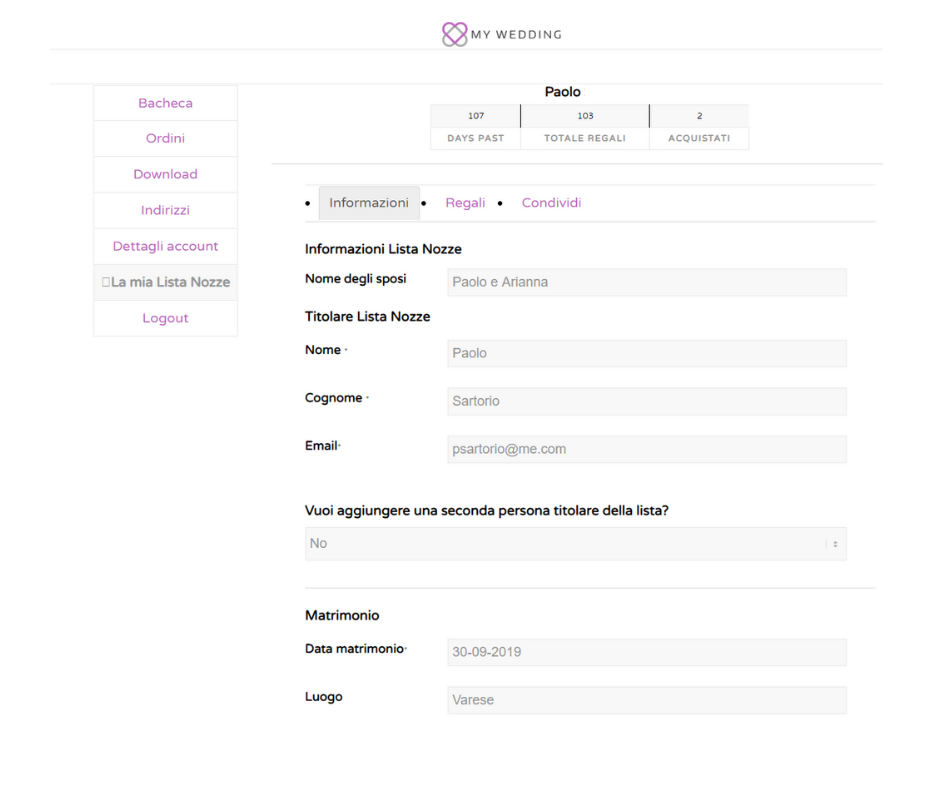Click the Cognome field containing Sartorio

(647, 401)
